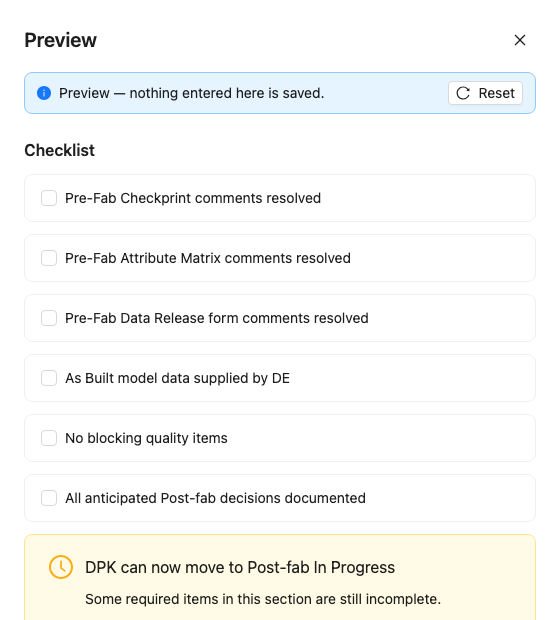The width and height of the screenshot is (560, 620).
Task: Click the circular arrow icon inside Reset
Action: pyautogui.click(x=463, y=93)
